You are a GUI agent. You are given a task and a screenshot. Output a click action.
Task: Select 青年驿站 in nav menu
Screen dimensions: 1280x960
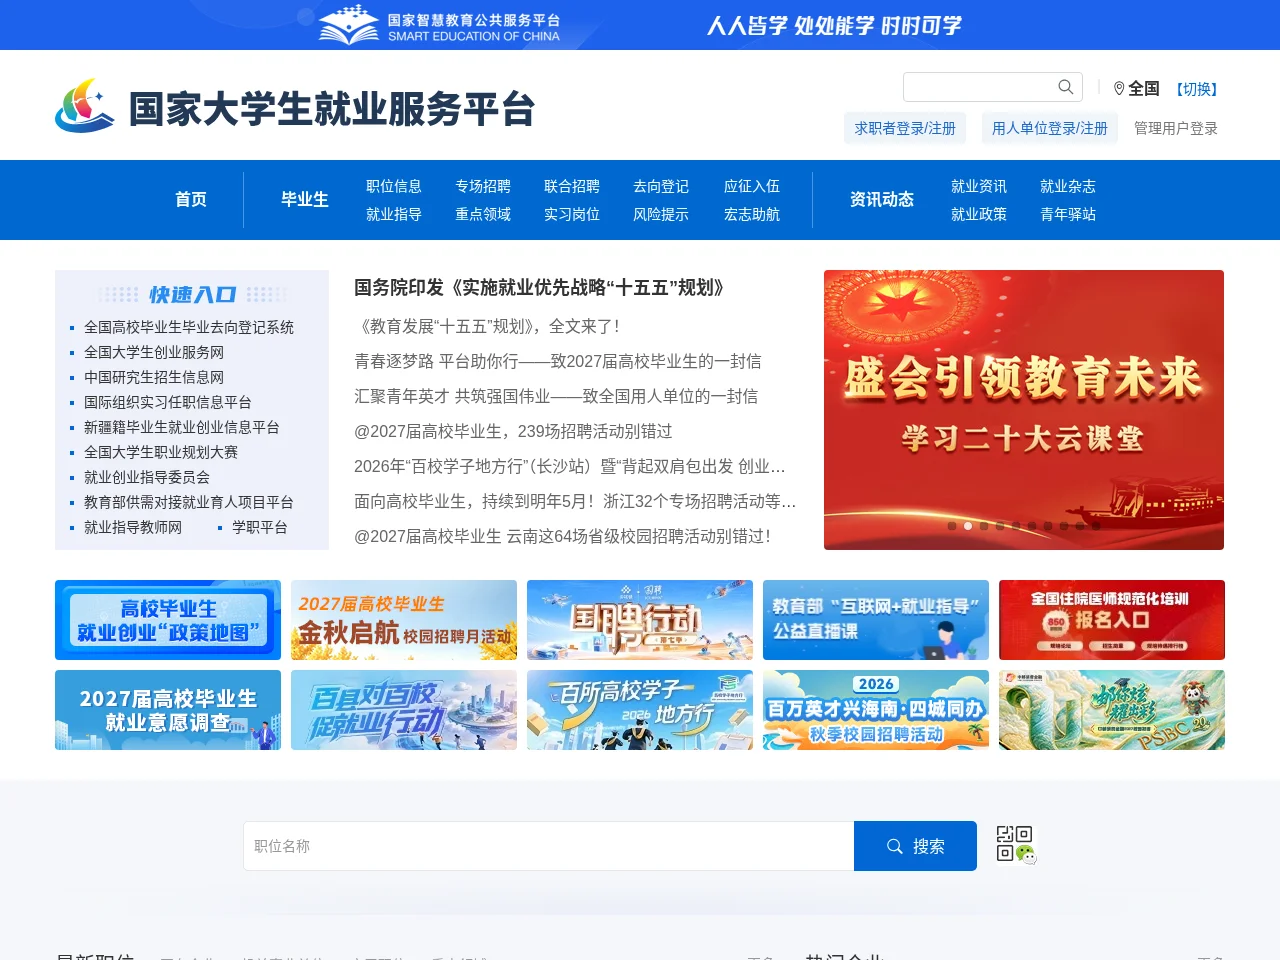tap(1068, 214)
